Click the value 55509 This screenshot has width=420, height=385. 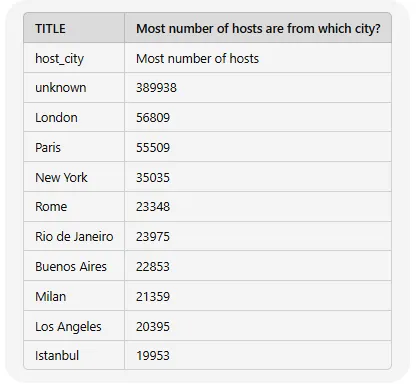click(x=153, y=147)
